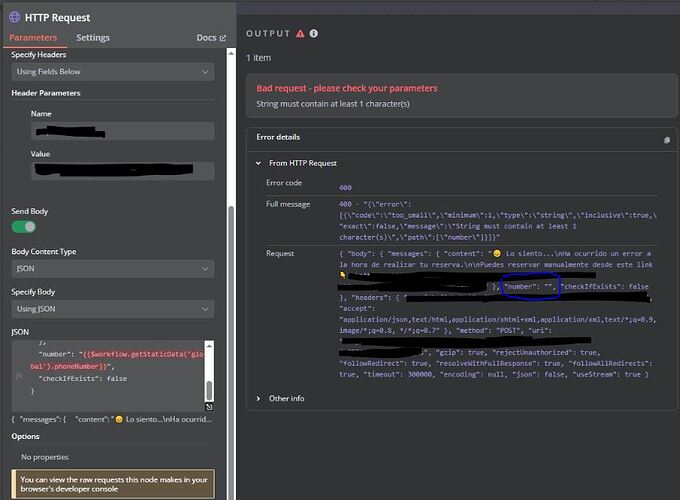Click the '1 item' output count
Viewport: 680px width, 500px height.
pyautogui.click(x=258, y=58)
